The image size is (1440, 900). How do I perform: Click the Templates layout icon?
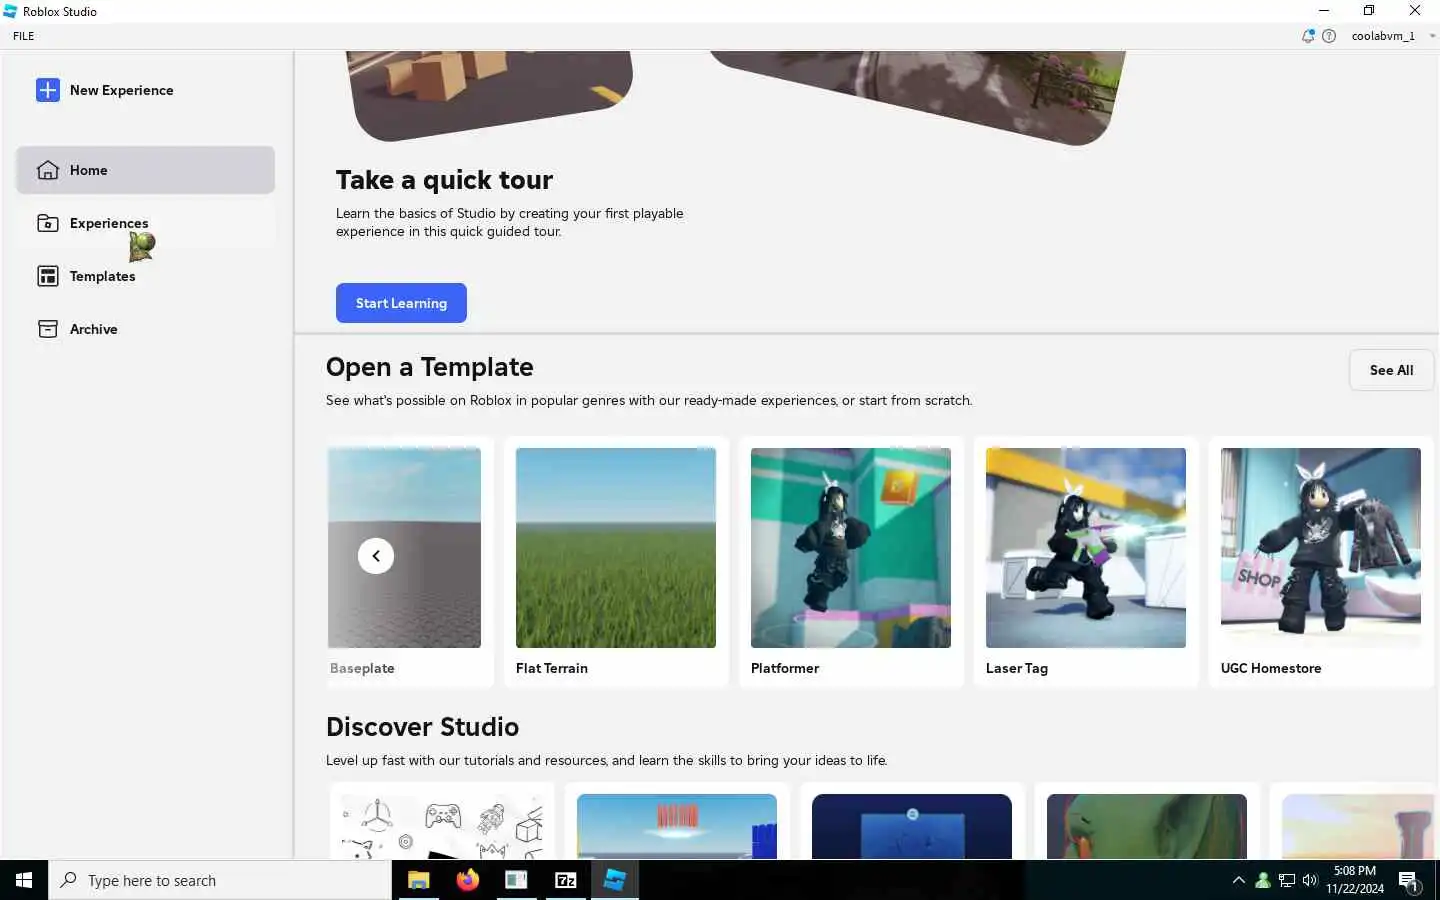pyautogui.click(x=48, y=276)
